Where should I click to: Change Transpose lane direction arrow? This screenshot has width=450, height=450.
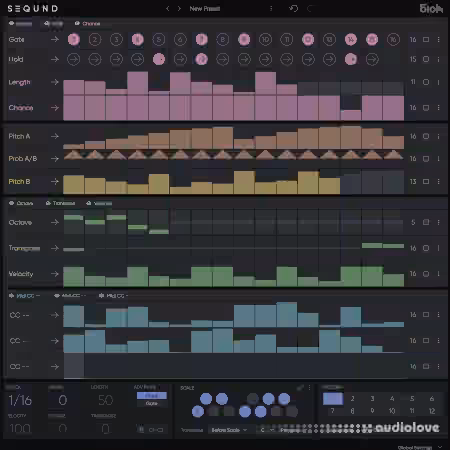(x=55, y=248)
